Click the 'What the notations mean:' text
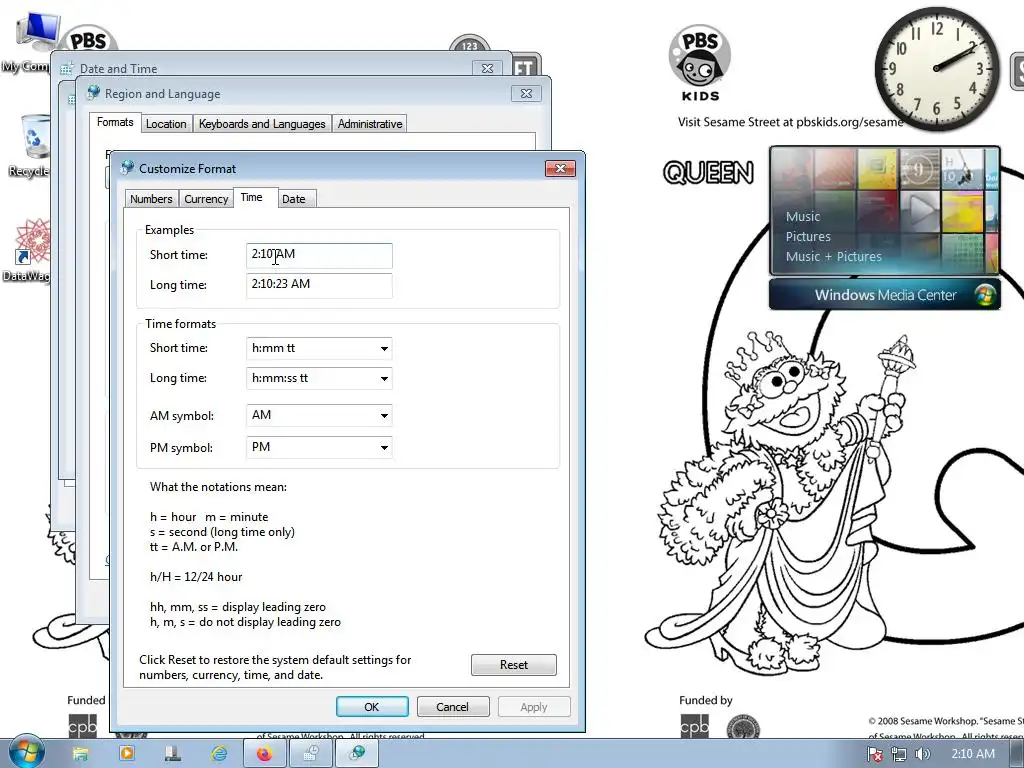The image size is (1024, 768). [x=218, y=487]
